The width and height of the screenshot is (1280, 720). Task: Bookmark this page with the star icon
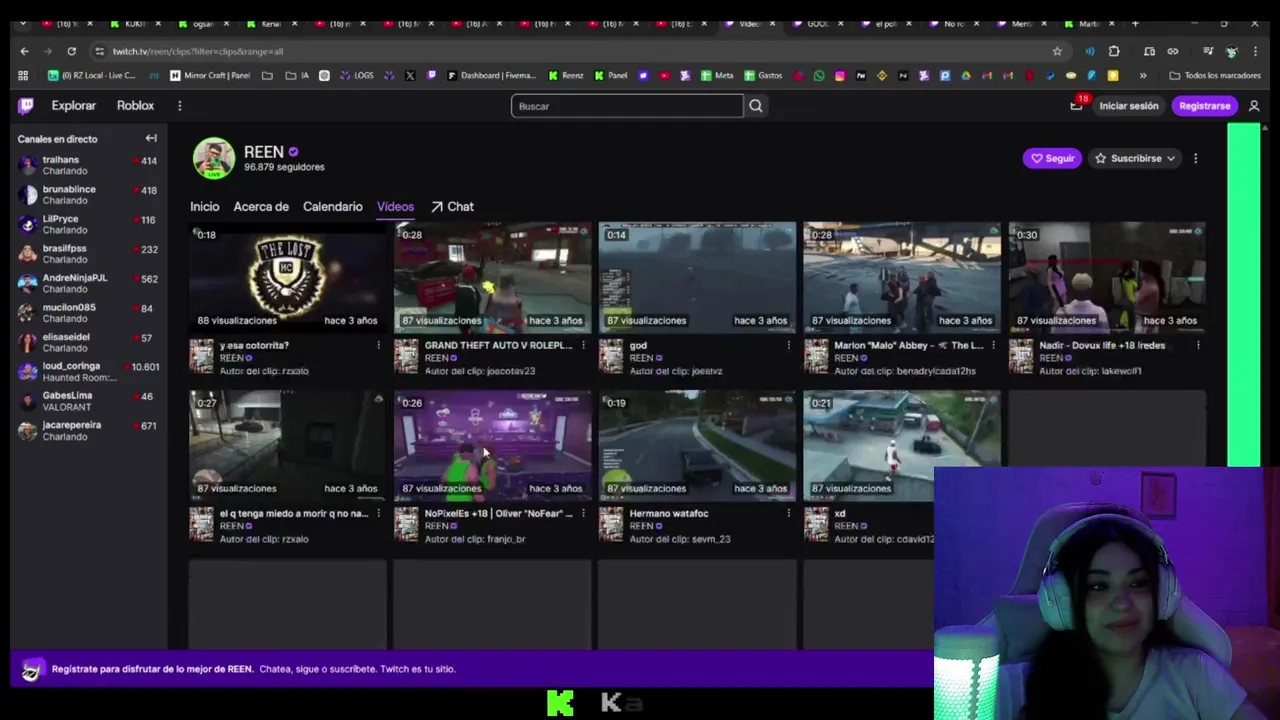pos(1057,51)
